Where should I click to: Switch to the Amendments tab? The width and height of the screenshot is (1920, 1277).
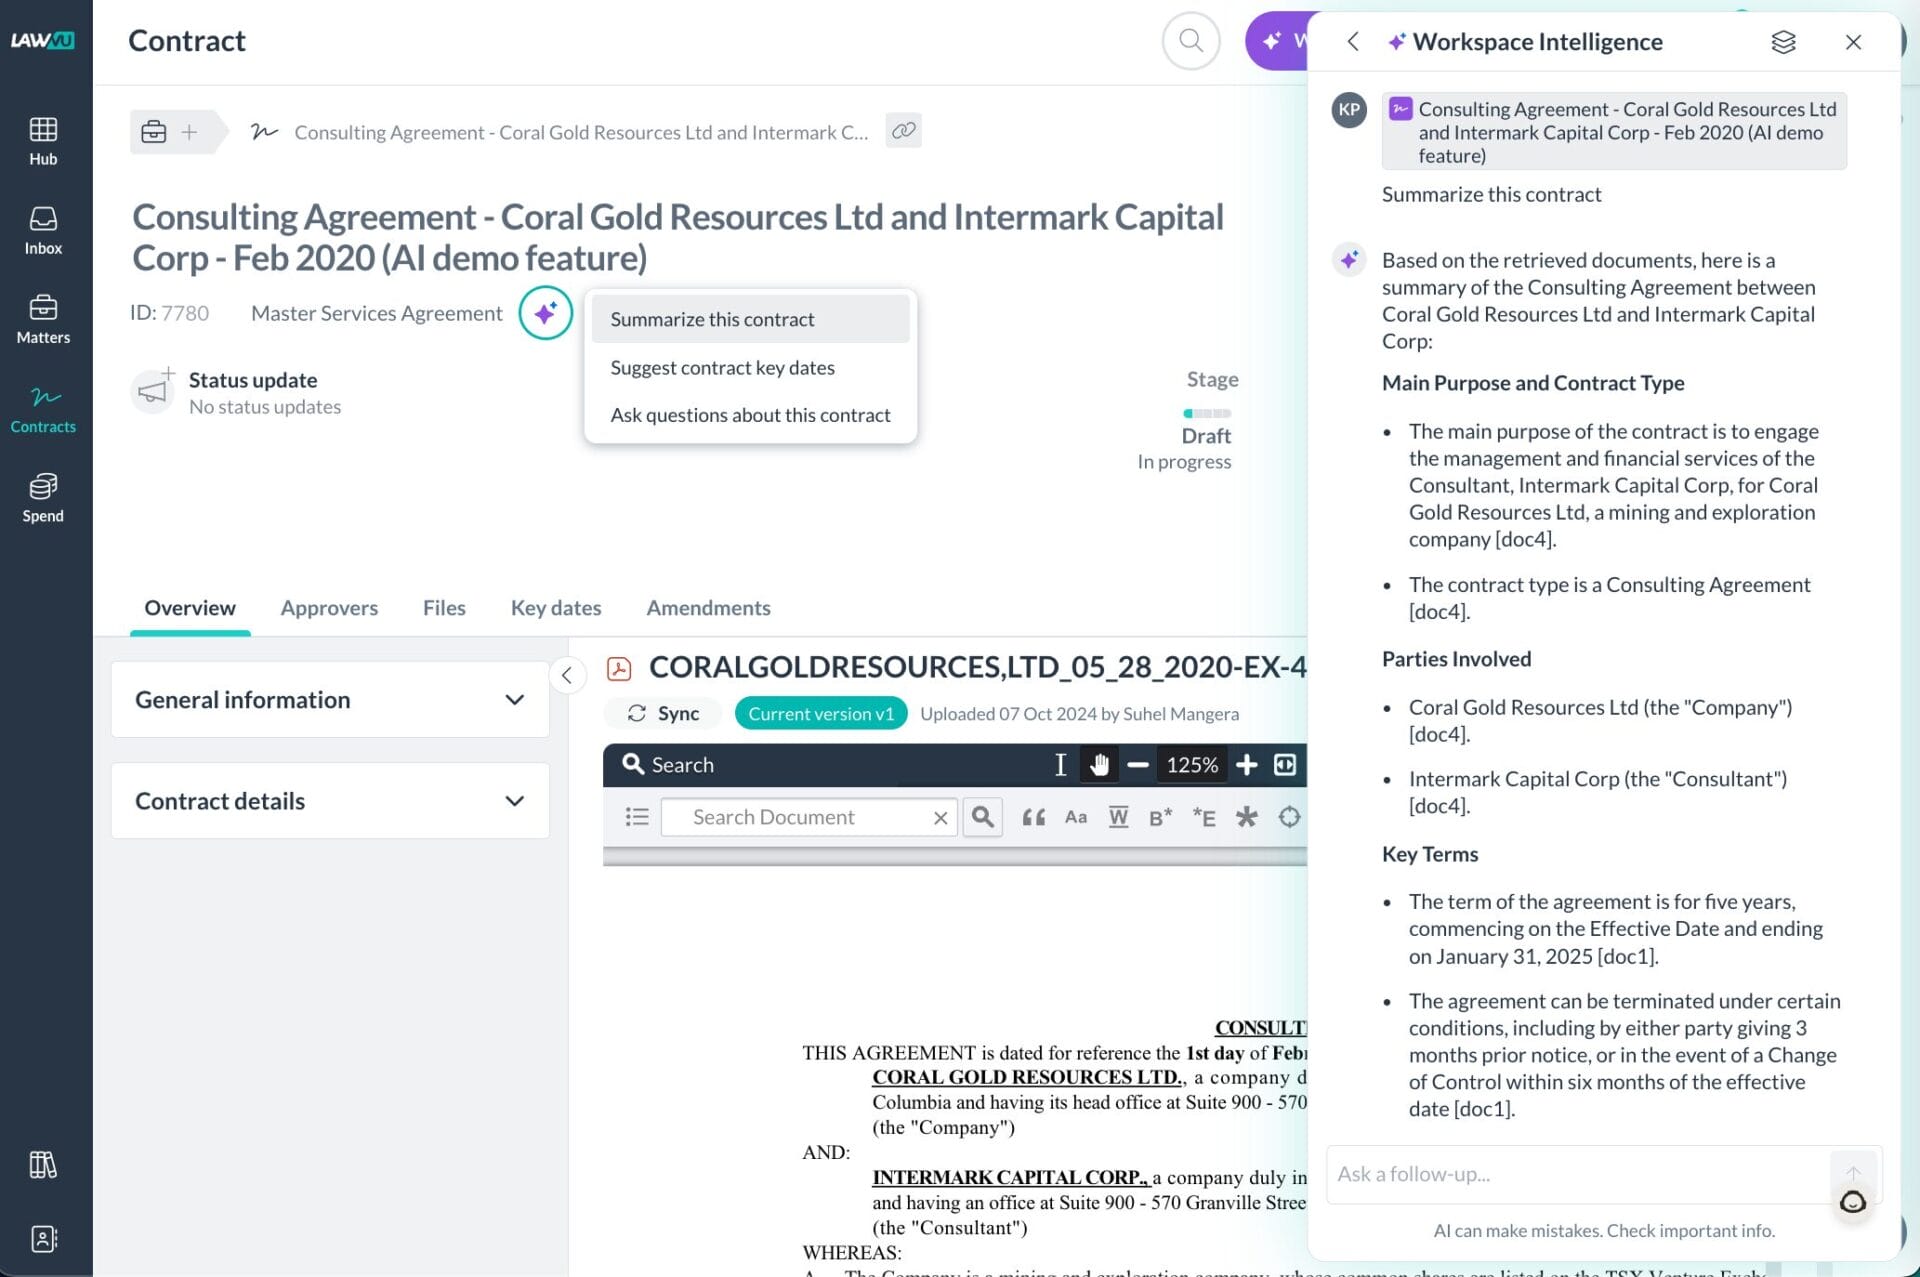click(x=708, y=608)
